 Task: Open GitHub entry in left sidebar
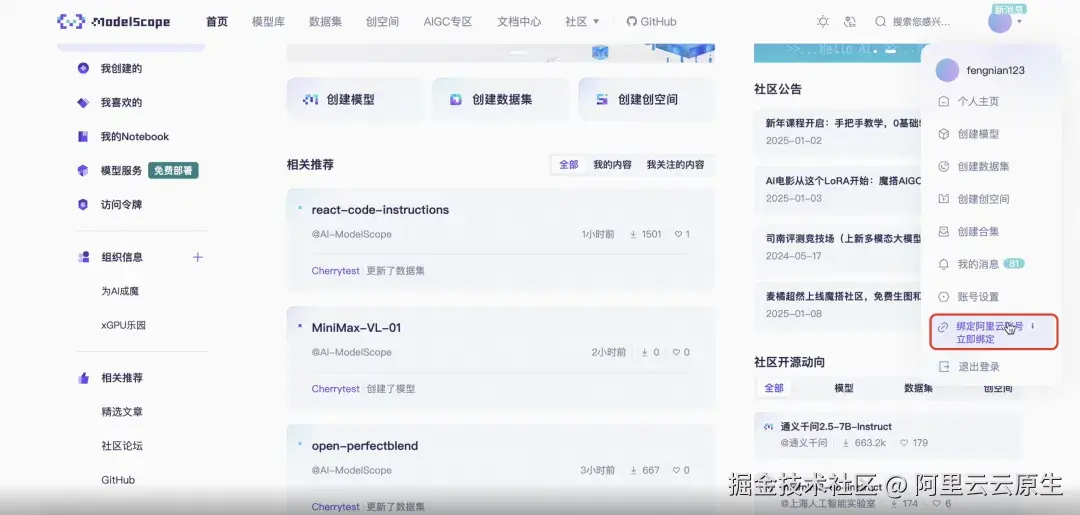coord(118,480)
